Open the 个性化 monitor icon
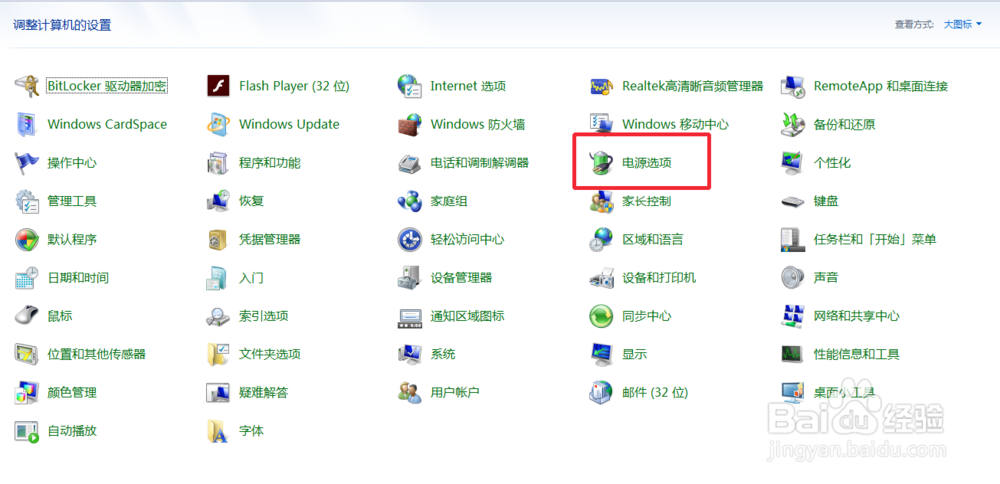The height and width of the screenshot is (484, 1000). click(793, 163)
